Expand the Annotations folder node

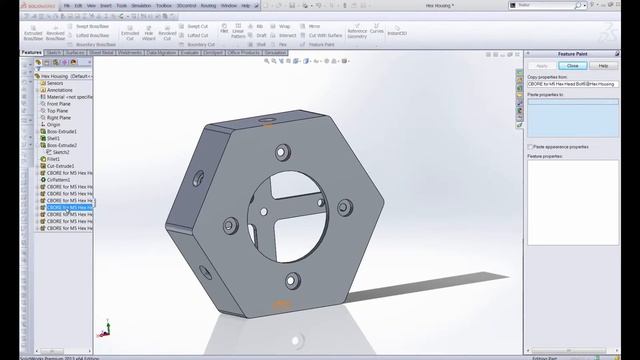coord(37,90)
